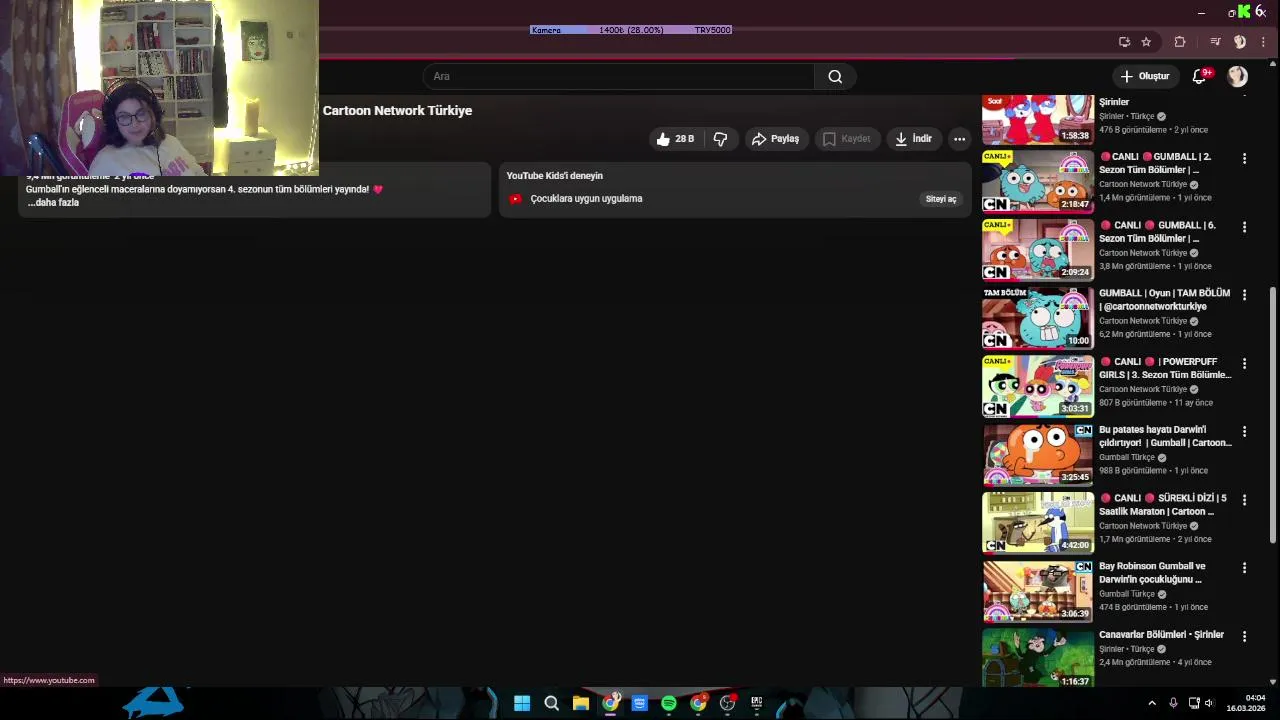Save the video with the Kaydet button
The width and height of the screenshot is (1280, 720).
[x=847, y=139]
